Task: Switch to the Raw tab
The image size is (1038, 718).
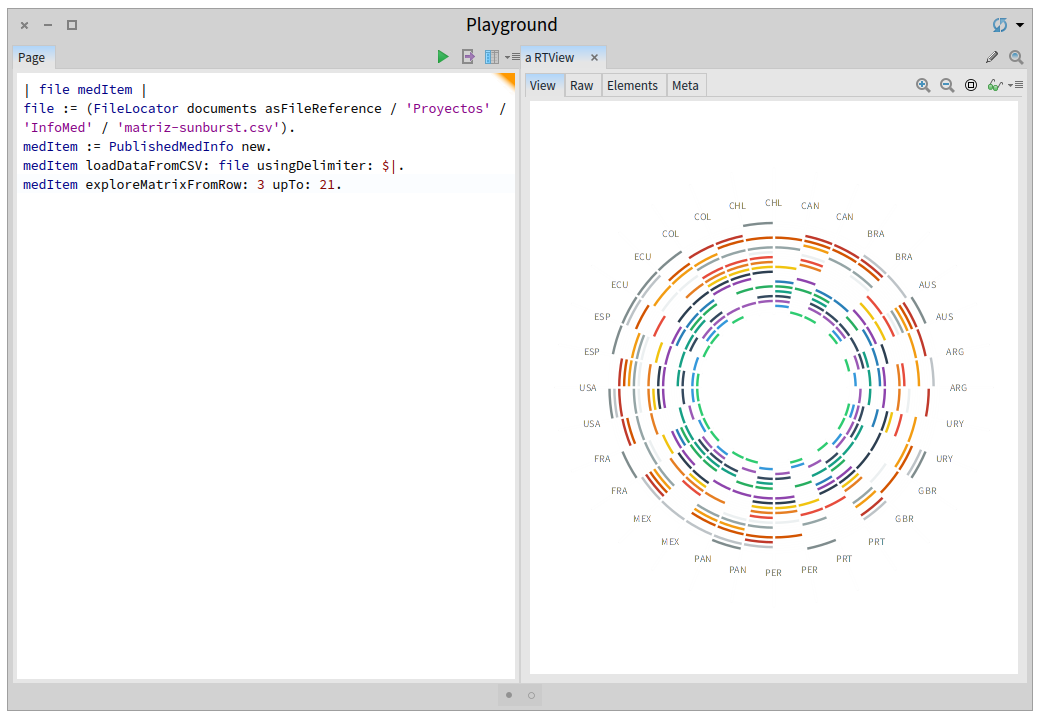Action: 581,85
